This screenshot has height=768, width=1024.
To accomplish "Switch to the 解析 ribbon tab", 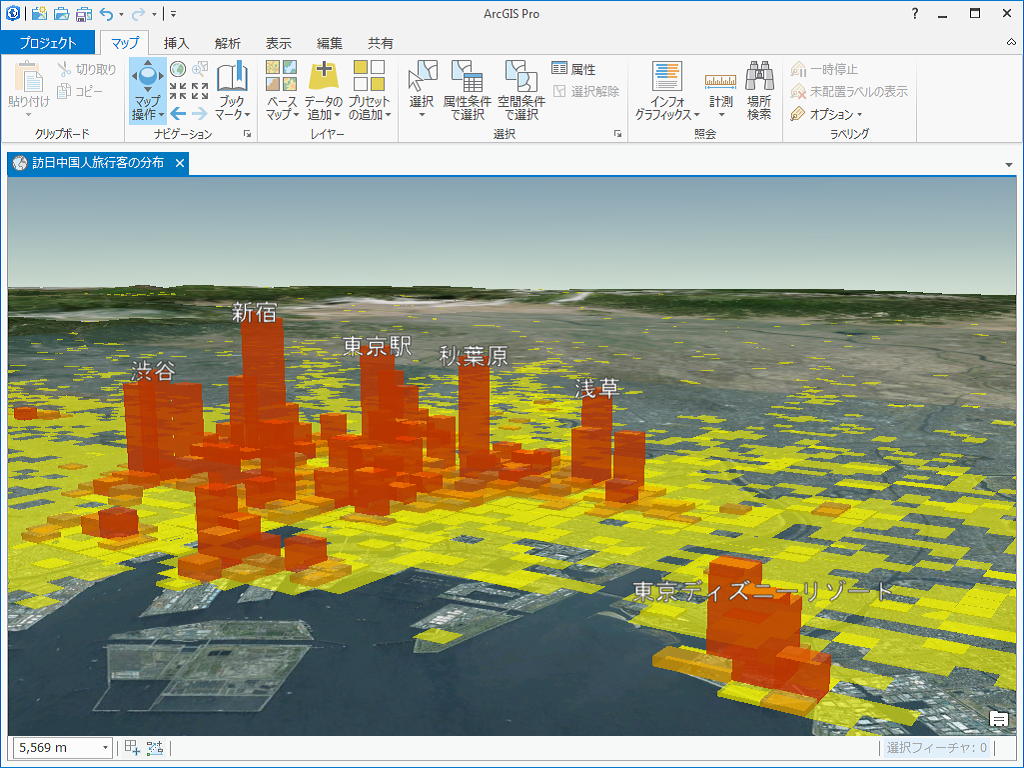I will tap(227, 43).
